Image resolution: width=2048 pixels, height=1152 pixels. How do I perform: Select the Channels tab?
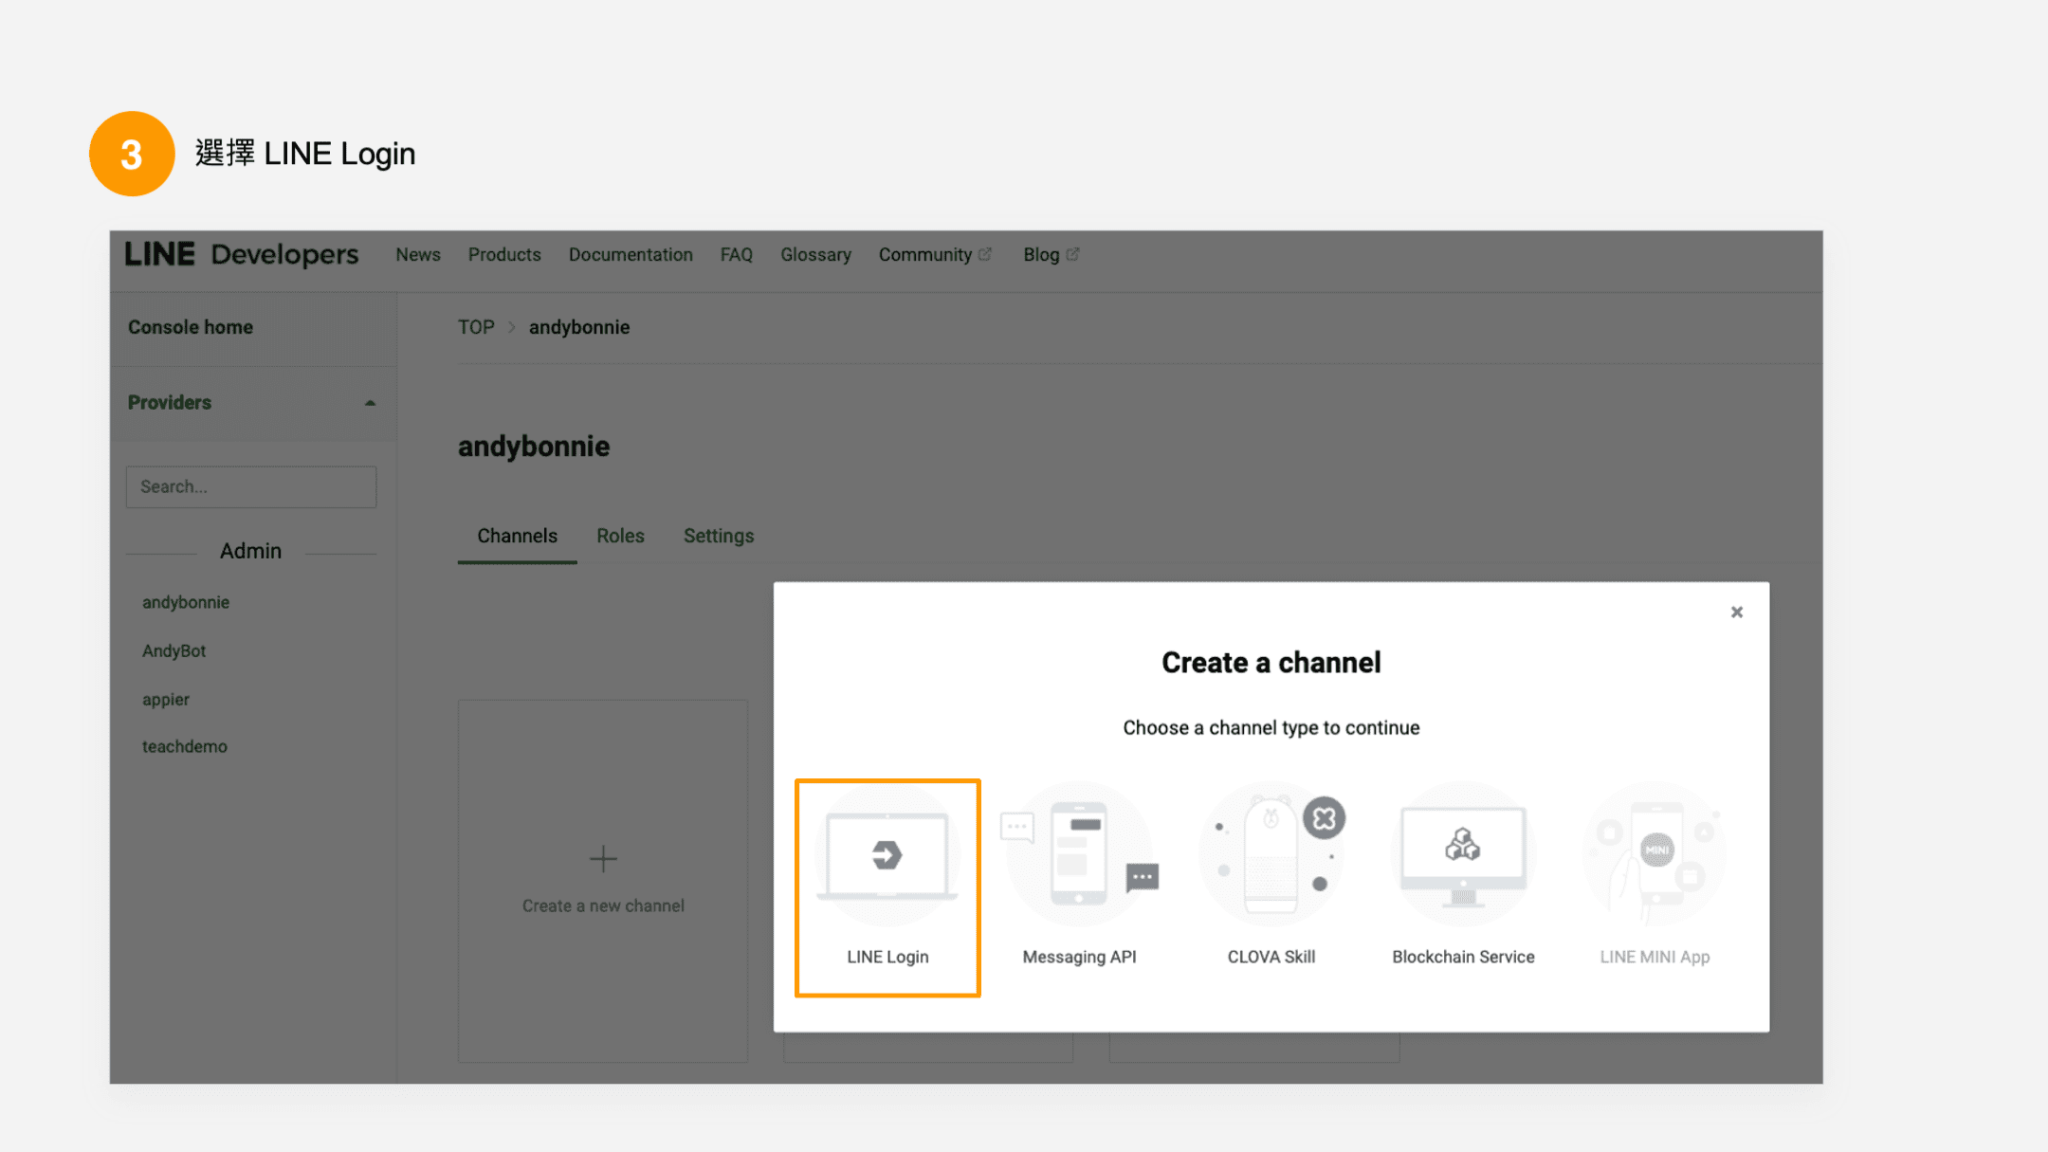(517, 536)
